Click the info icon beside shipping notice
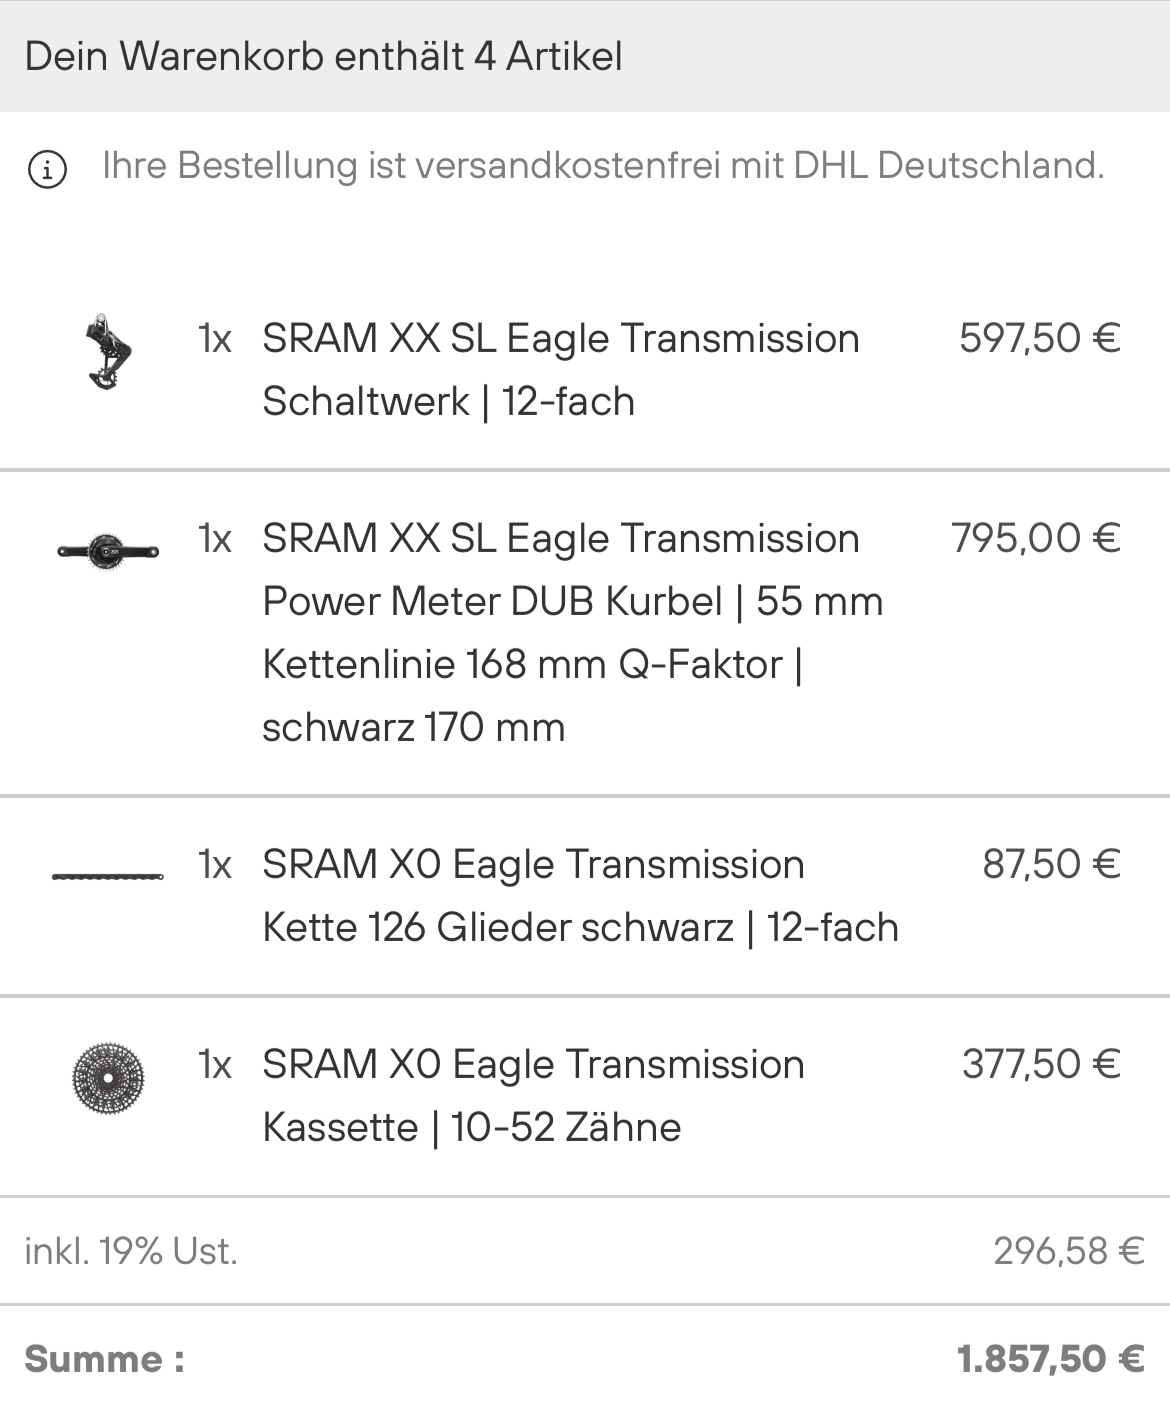The height and width of the screenshot is (1425, 1170). tap(47, 169)
